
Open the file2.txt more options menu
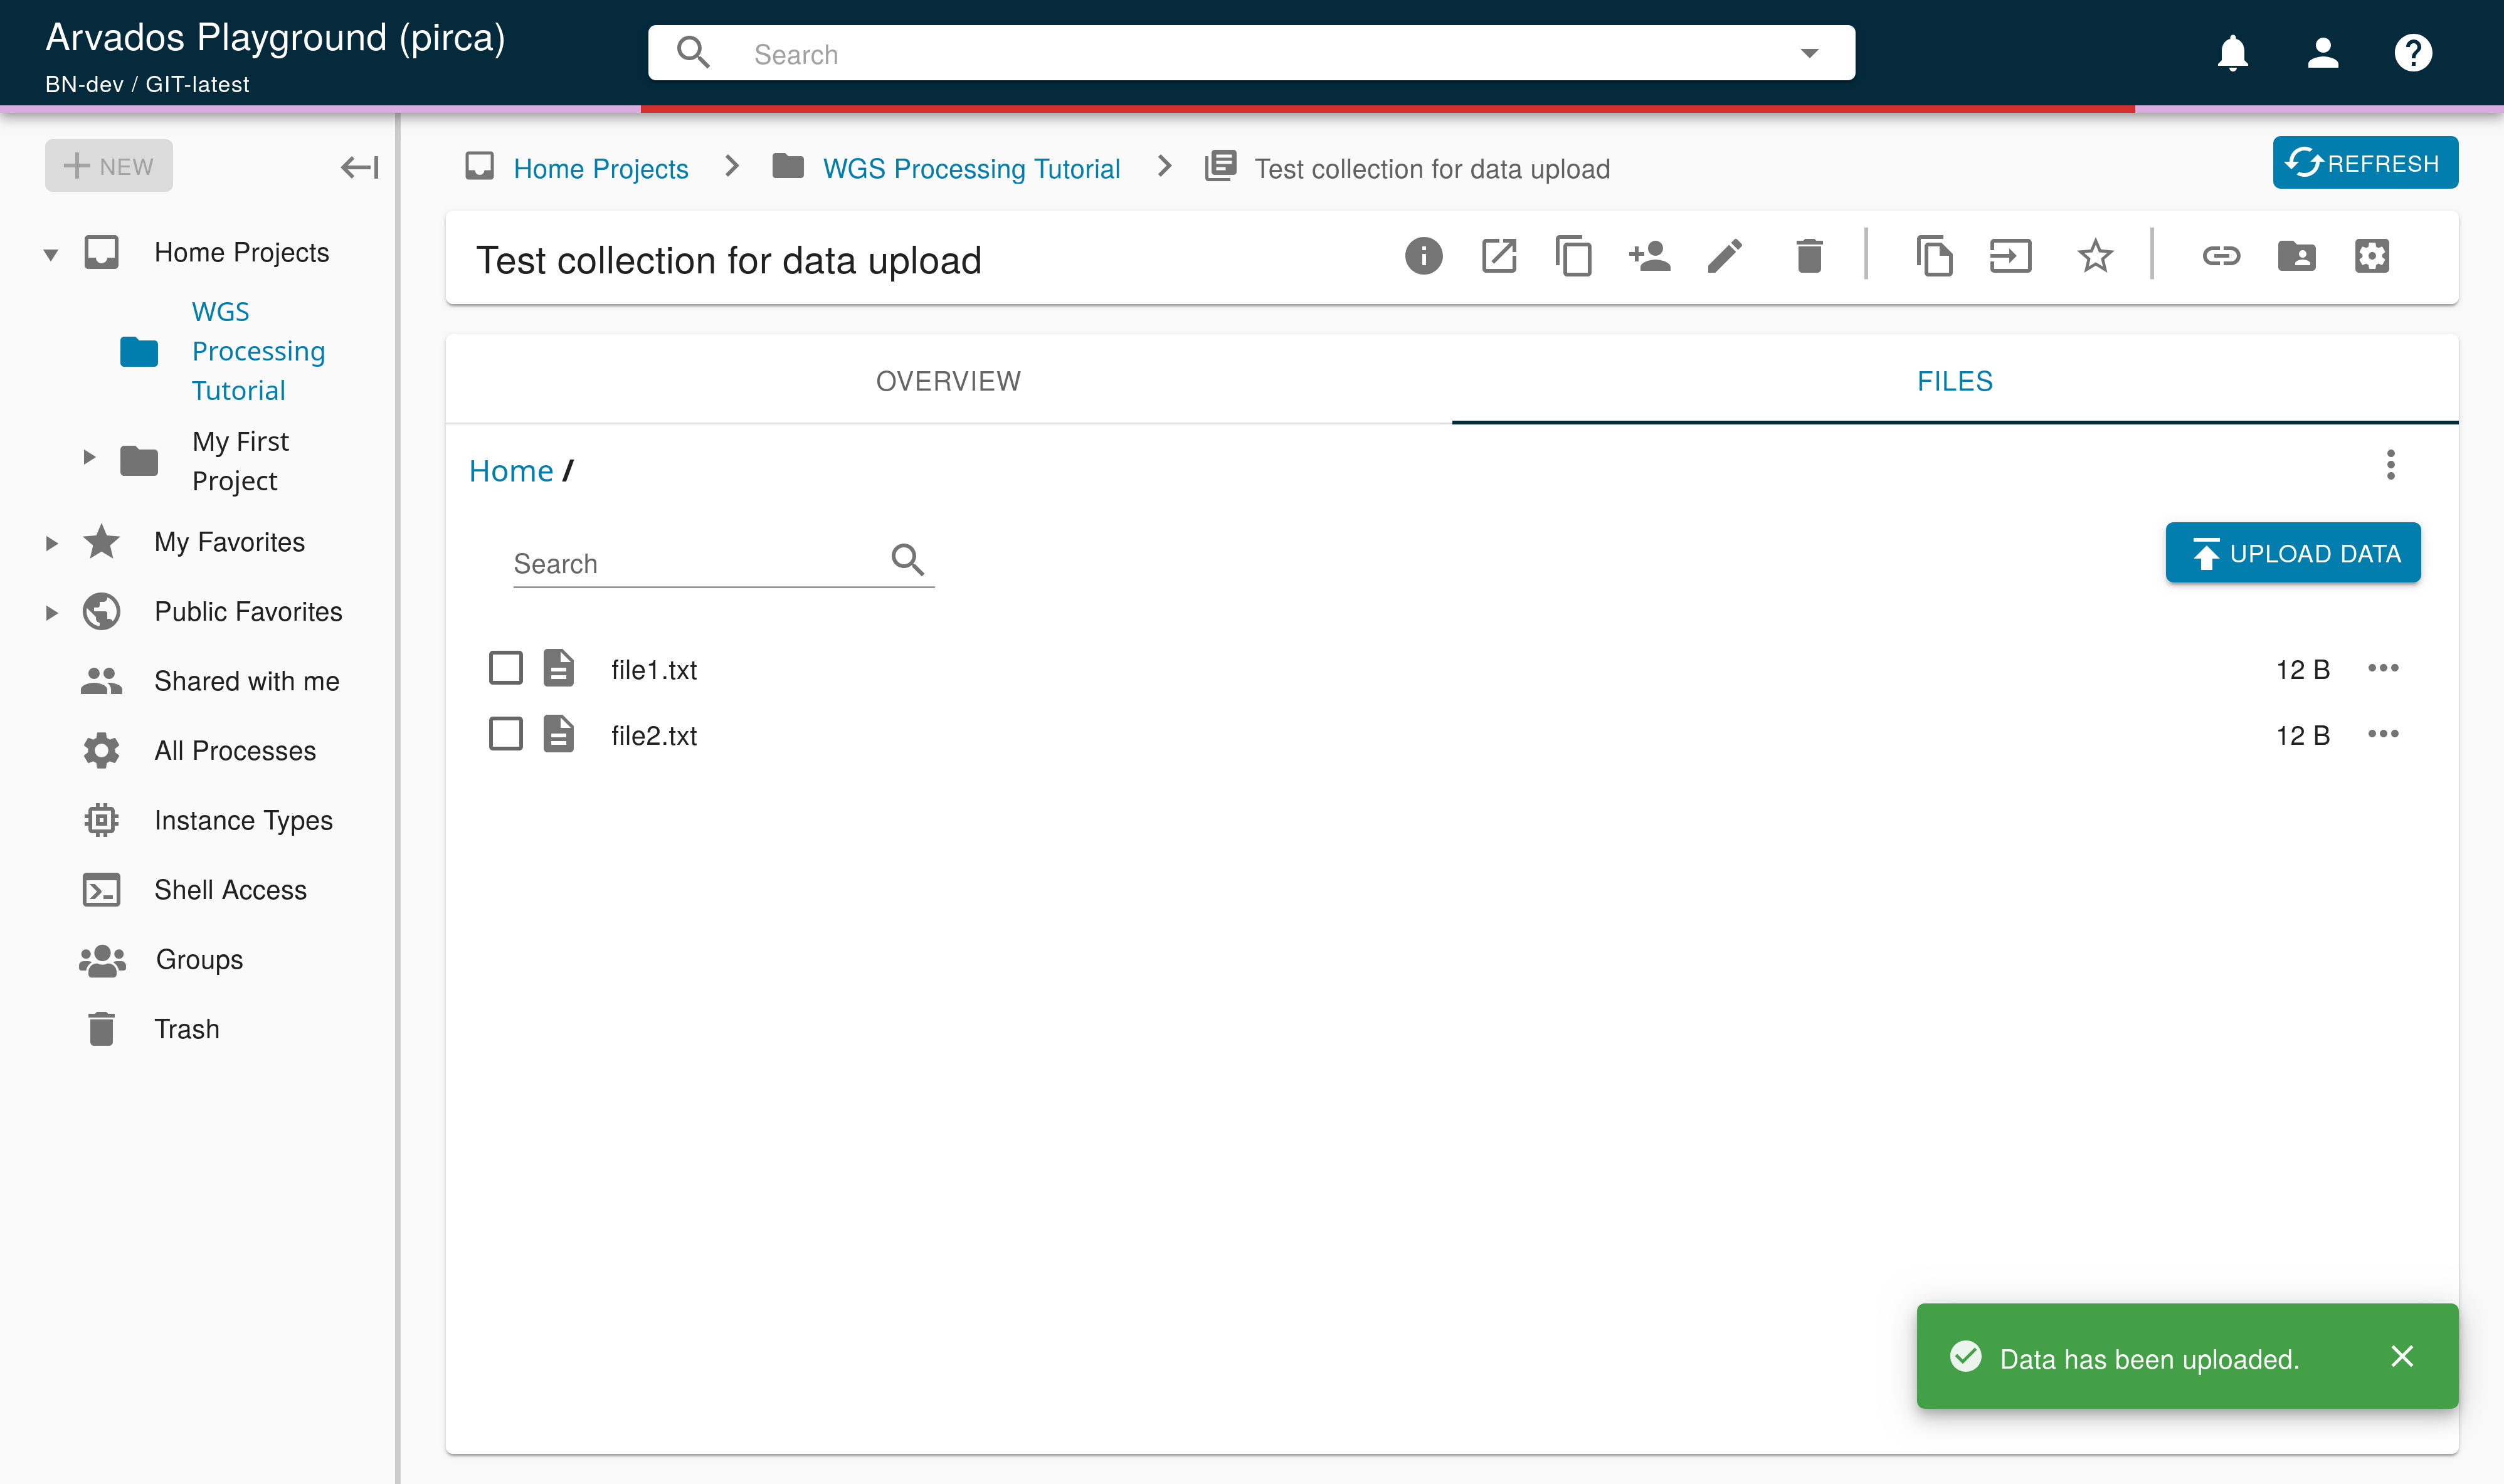(2383, 734)
